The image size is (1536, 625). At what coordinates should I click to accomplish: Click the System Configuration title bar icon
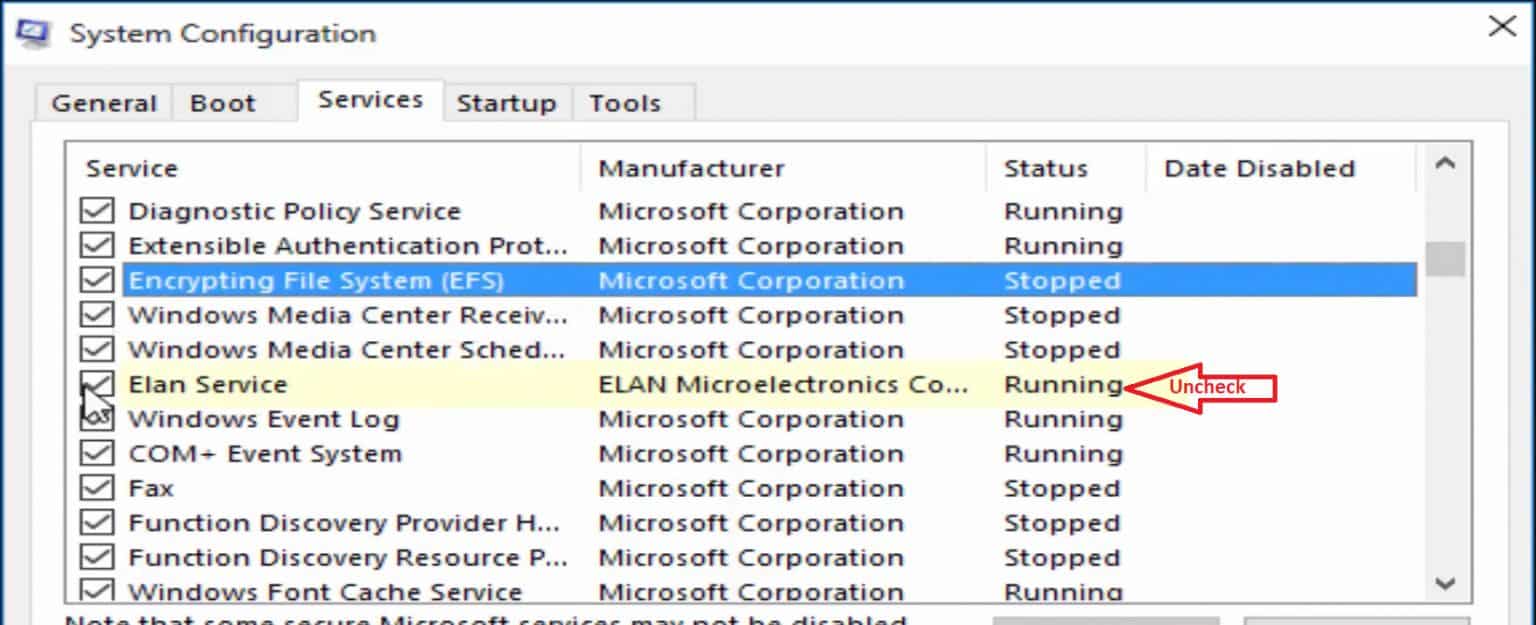coord(31,31)
